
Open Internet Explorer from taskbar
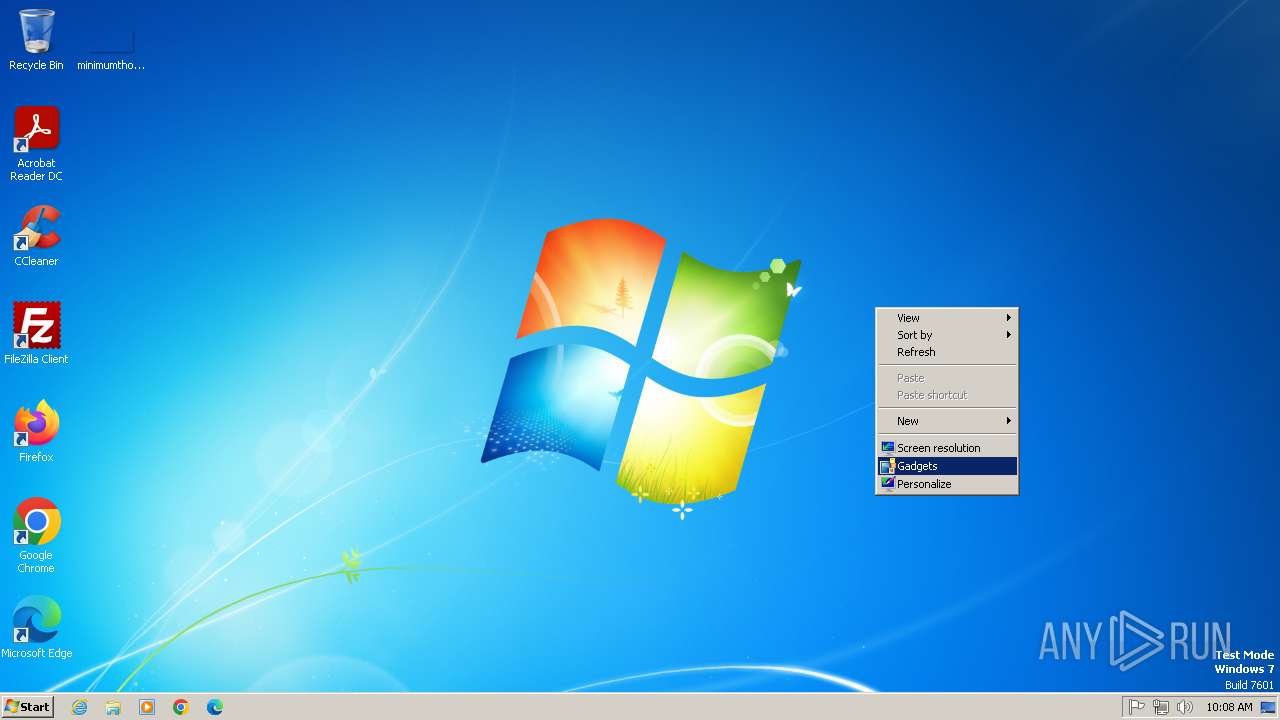(80, 707)
